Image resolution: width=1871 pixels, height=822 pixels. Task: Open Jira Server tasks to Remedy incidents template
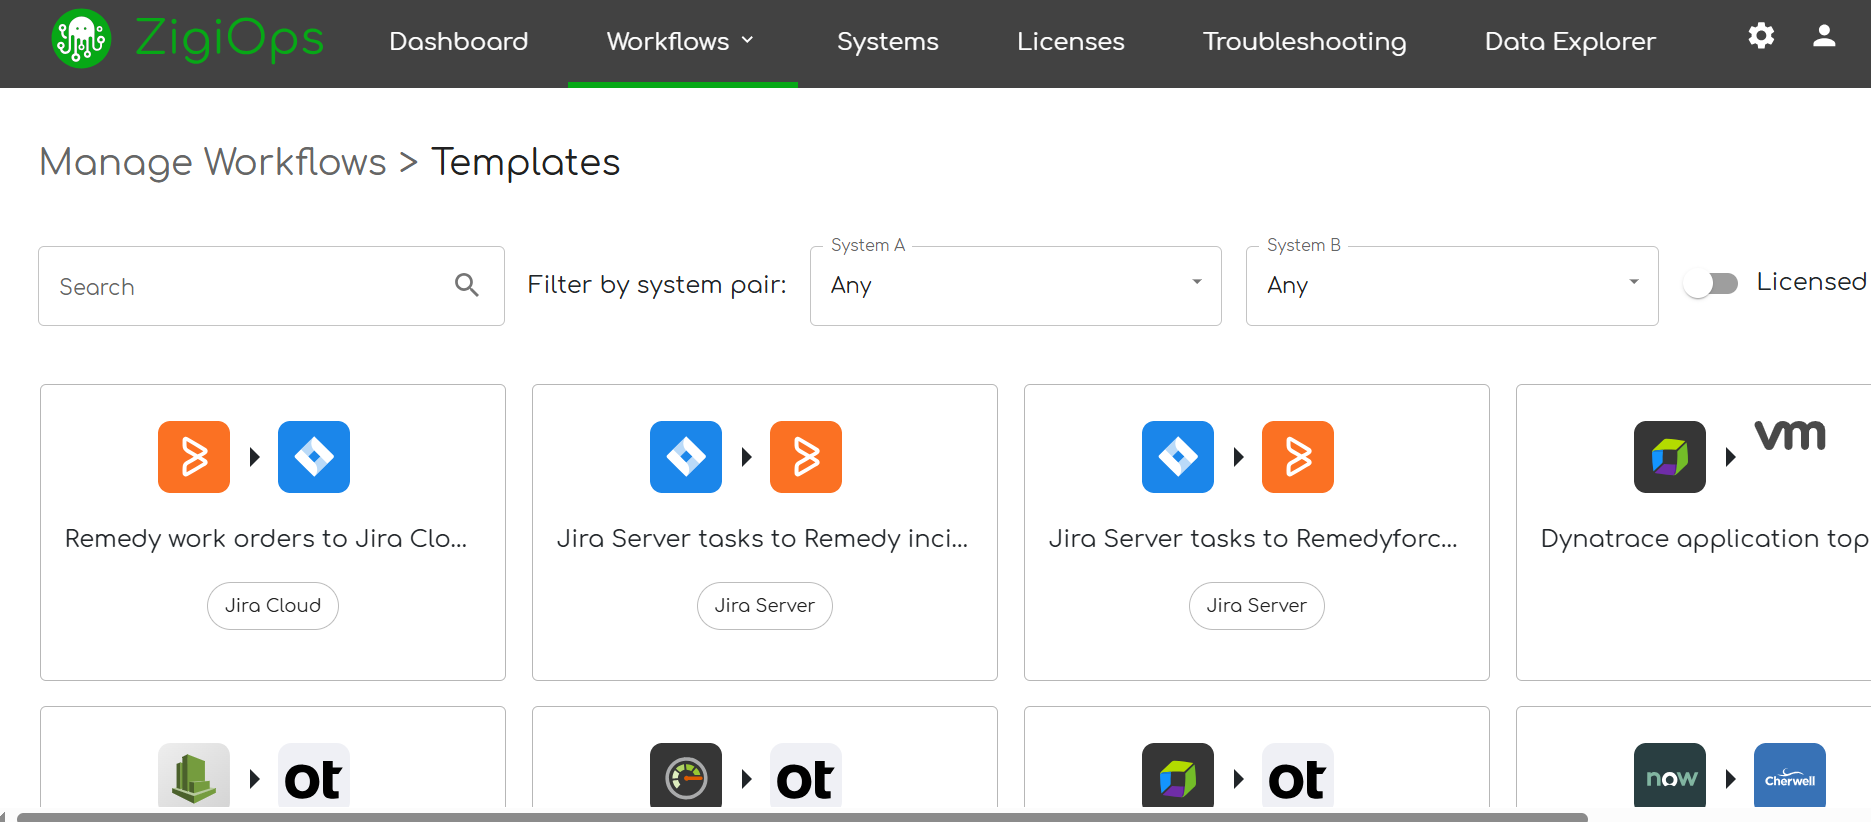pos(763,539)
